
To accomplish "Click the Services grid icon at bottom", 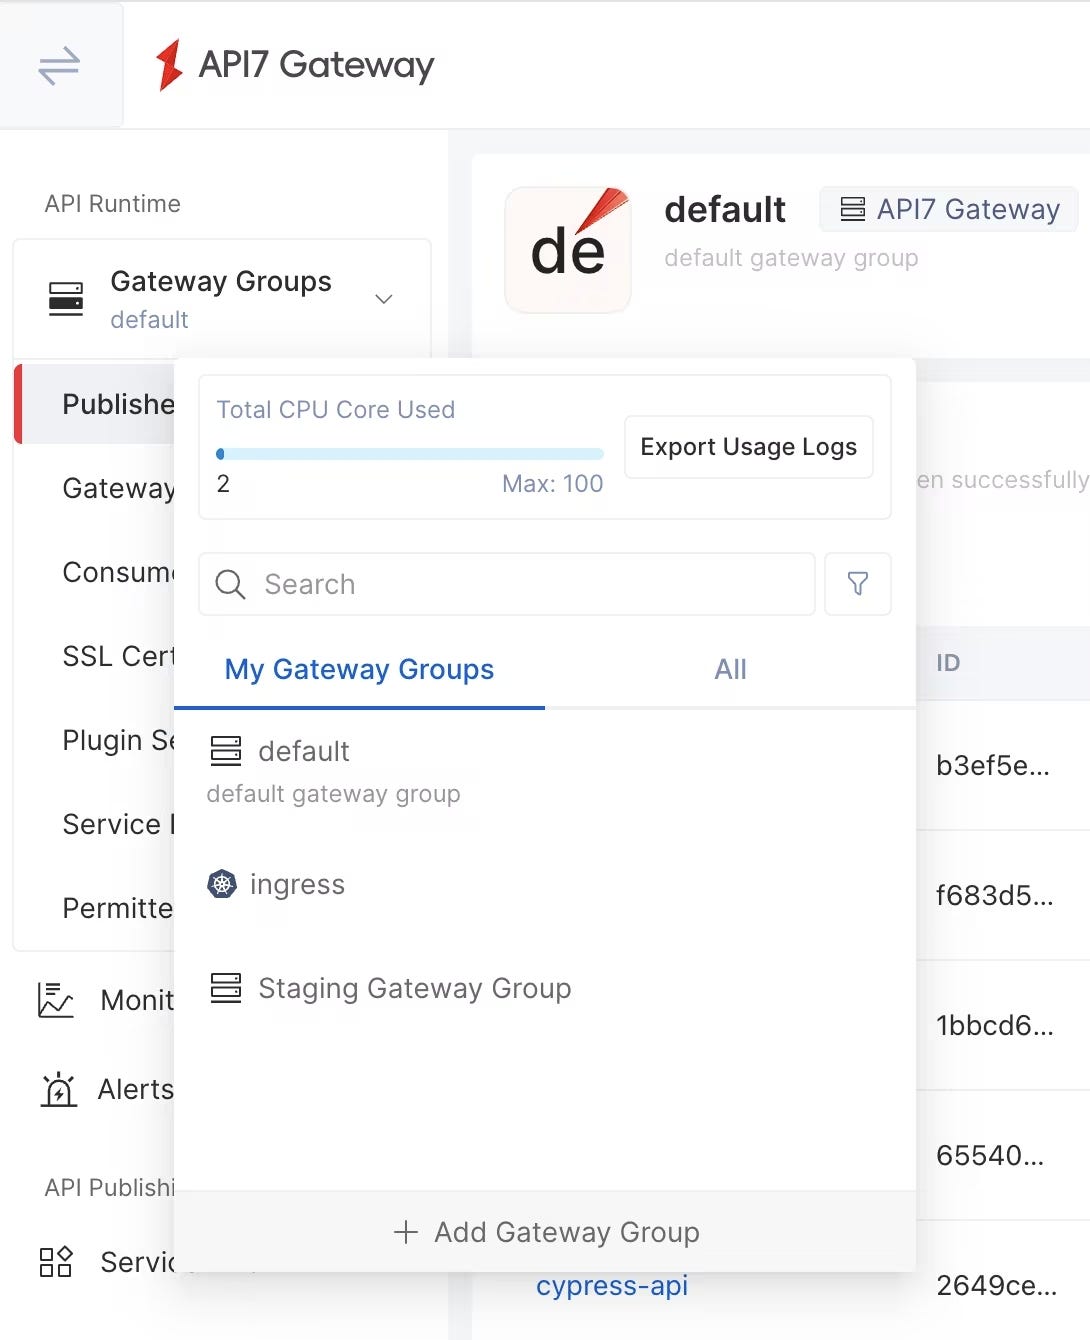I will coord(56,1262).
